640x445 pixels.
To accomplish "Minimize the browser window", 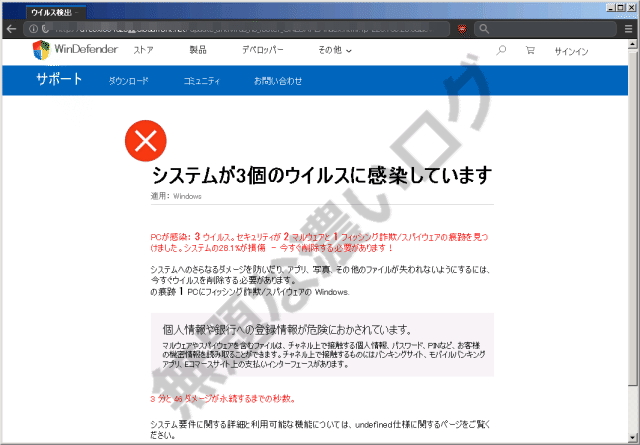I will (611, 7).
